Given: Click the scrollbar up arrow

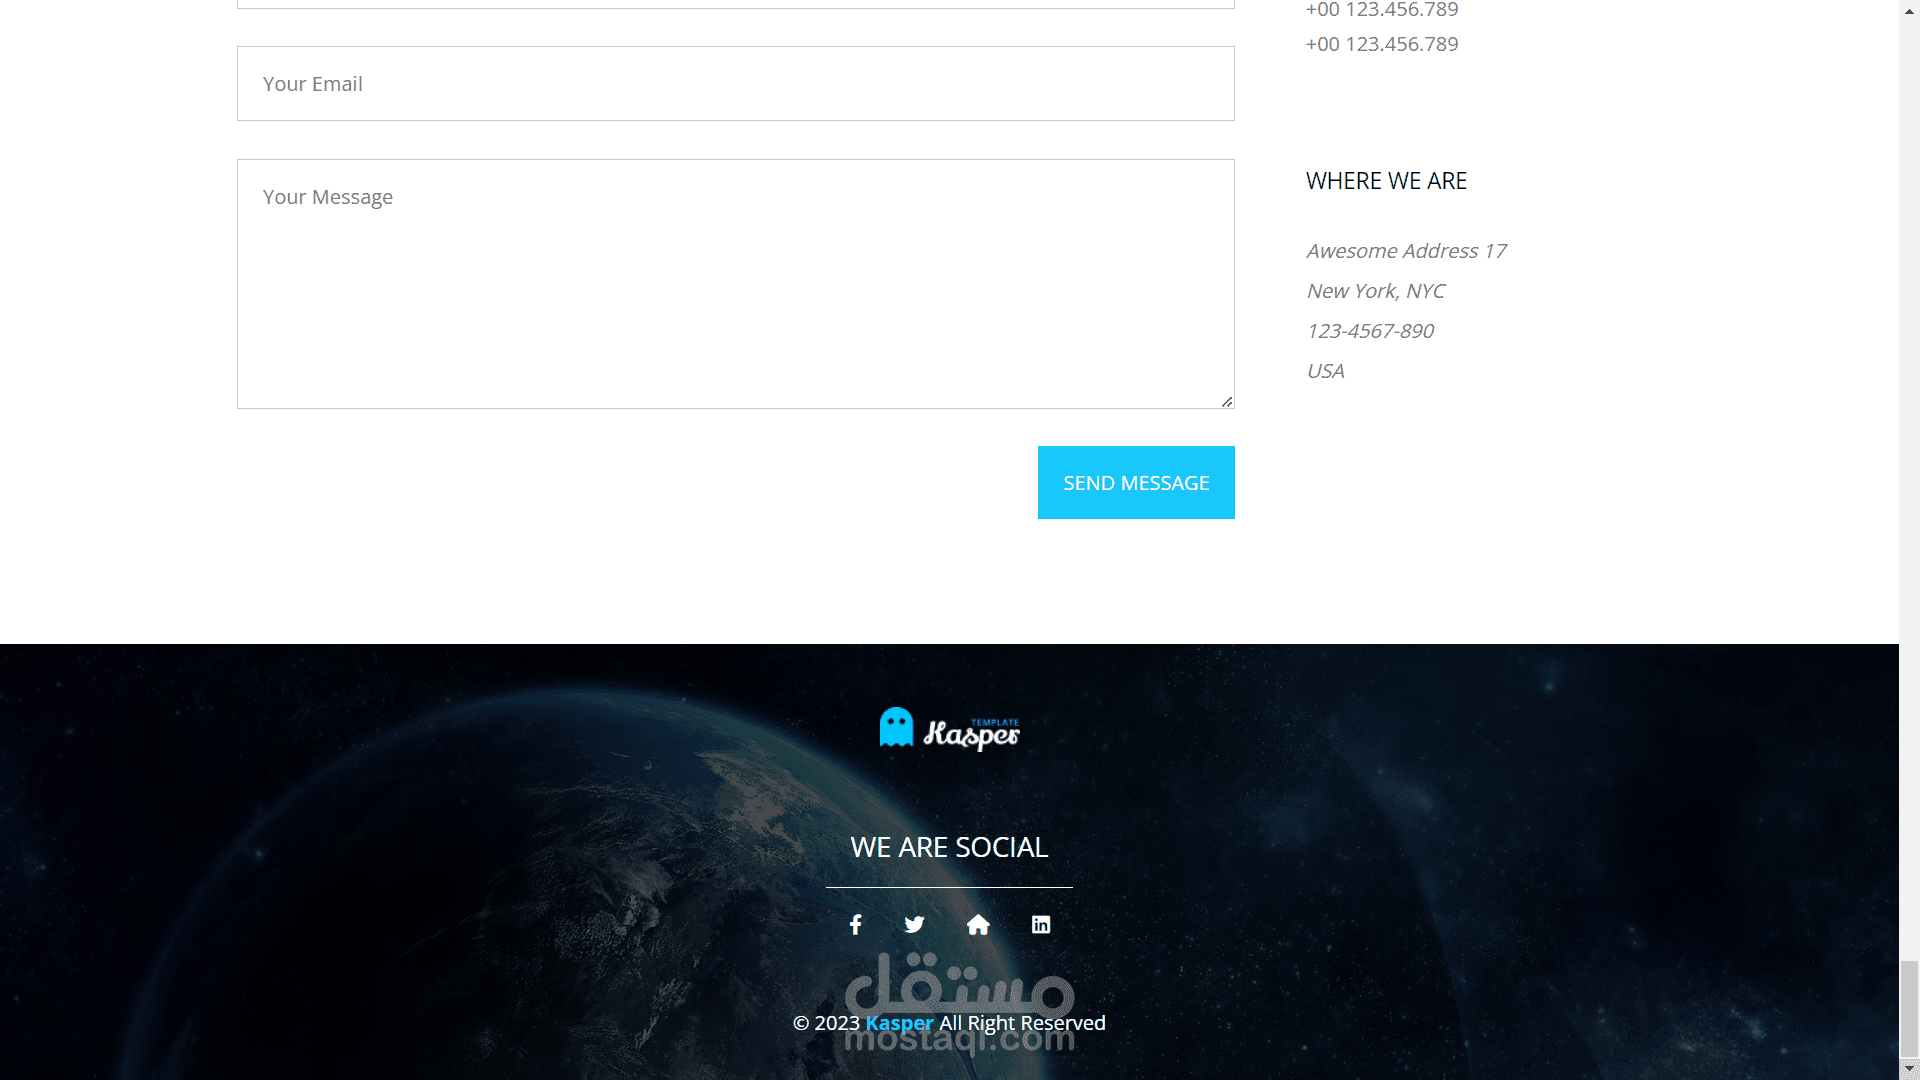Looking at the screenshot, I should (x=1909, y=10).
